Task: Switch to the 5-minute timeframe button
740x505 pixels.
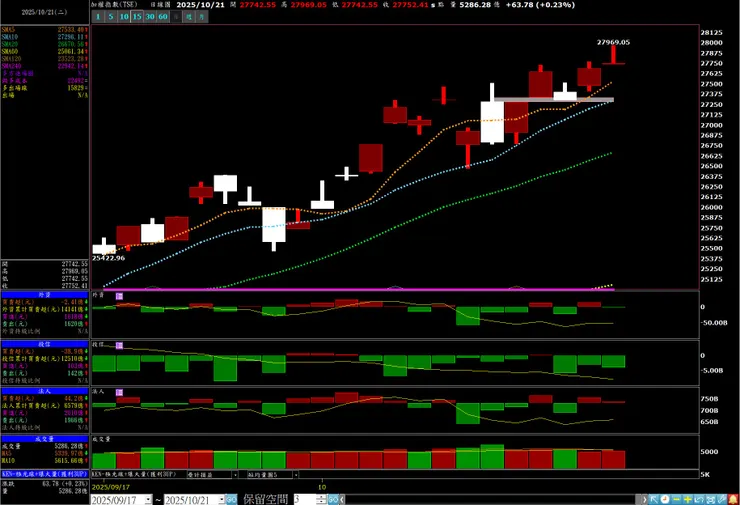Action: coord(110,17)
